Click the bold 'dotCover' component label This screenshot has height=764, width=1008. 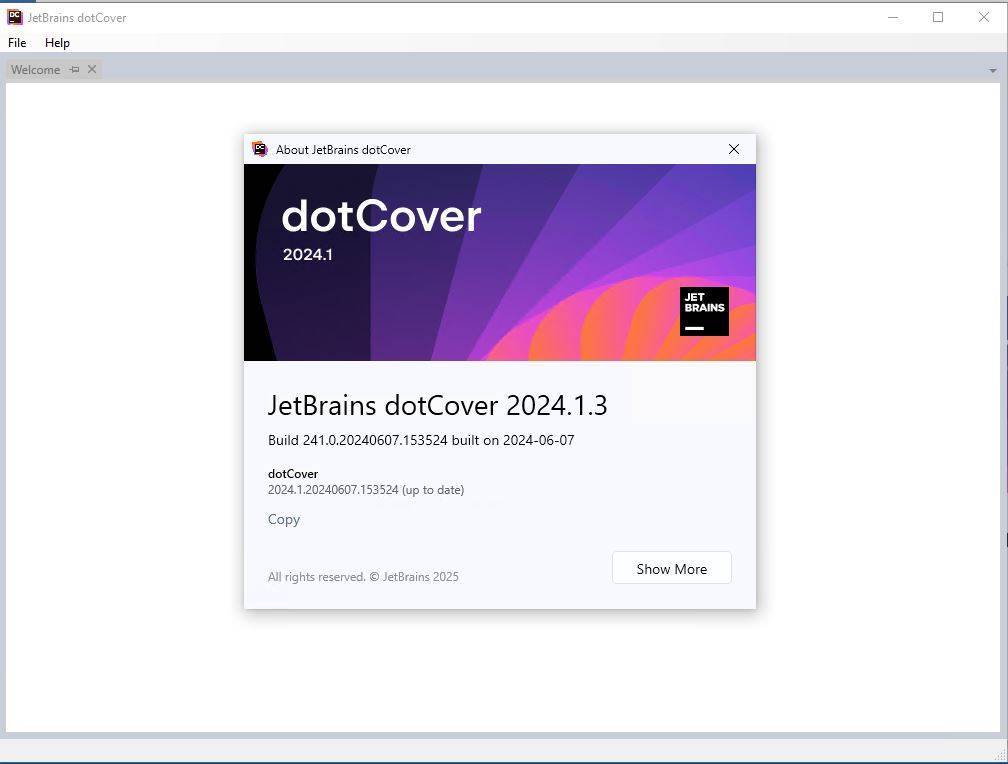[292, 474]
